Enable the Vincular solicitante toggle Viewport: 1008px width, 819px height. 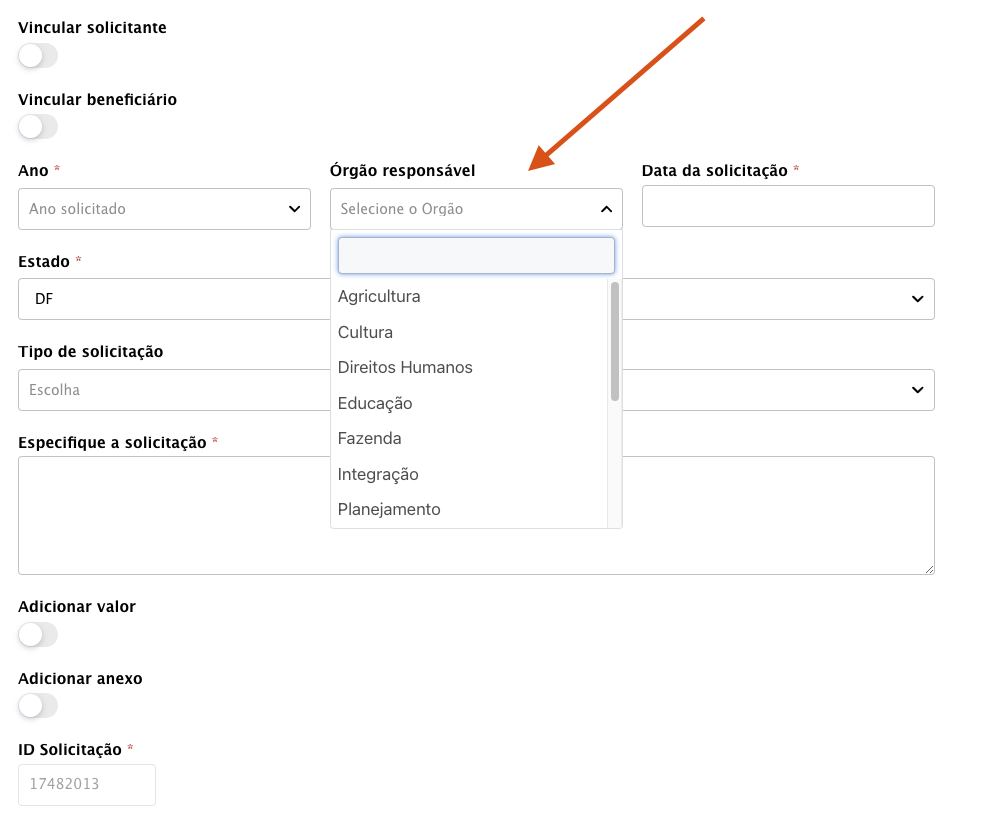38,56
